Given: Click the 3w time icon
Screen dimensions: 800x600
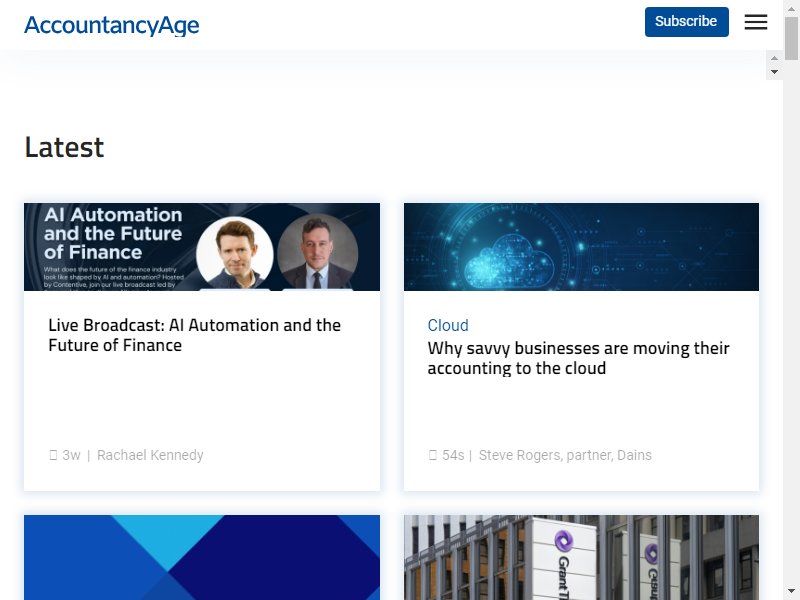Looking at the screenshot, I should point(53,455).
